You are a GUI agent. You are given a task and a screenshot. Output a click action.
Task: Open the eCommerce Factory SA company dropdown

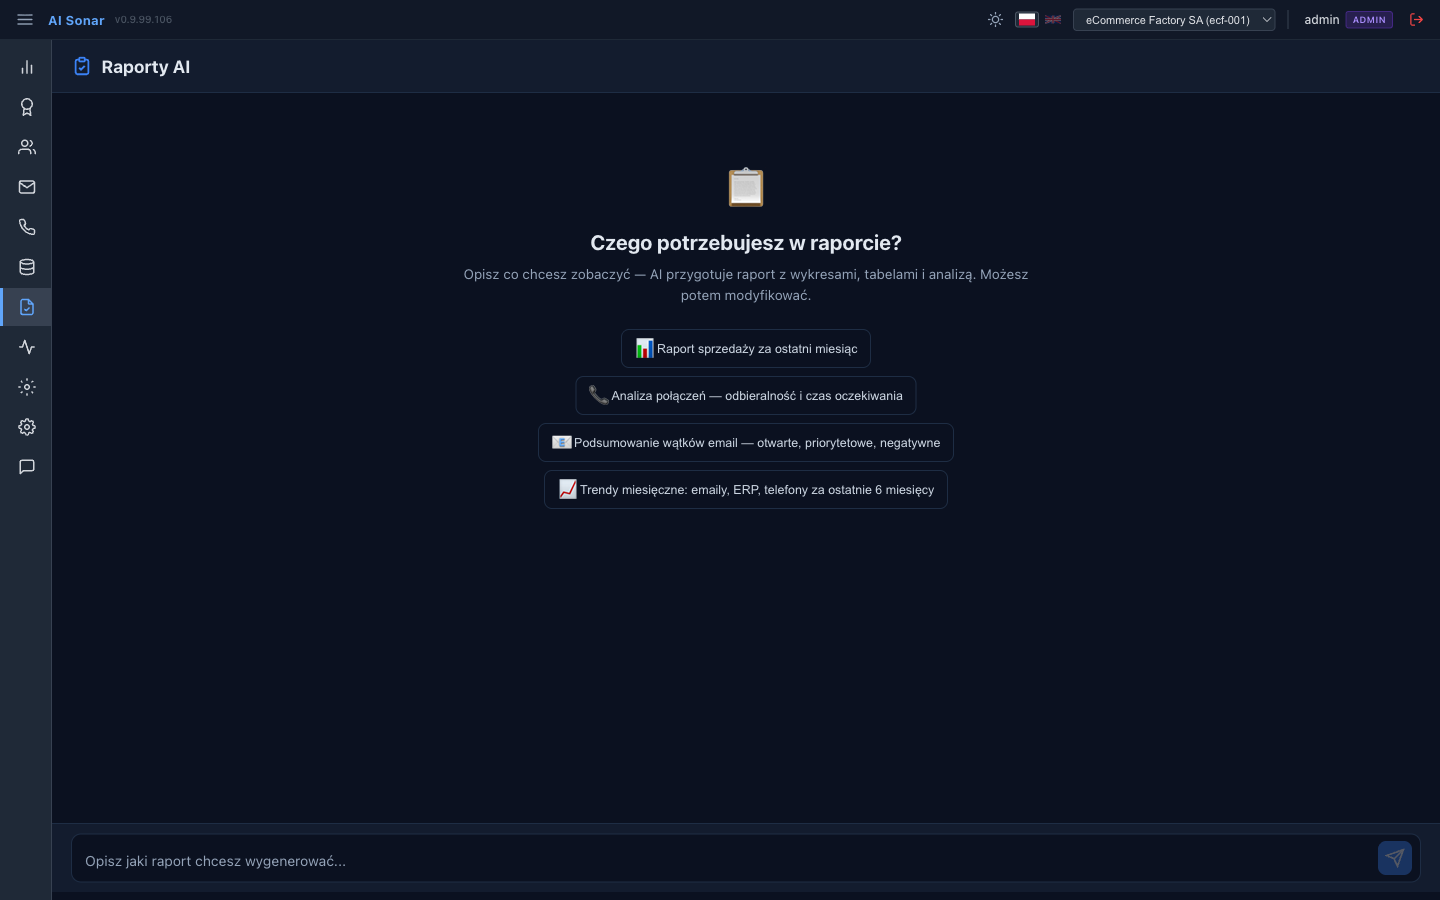pos(1174,19)
